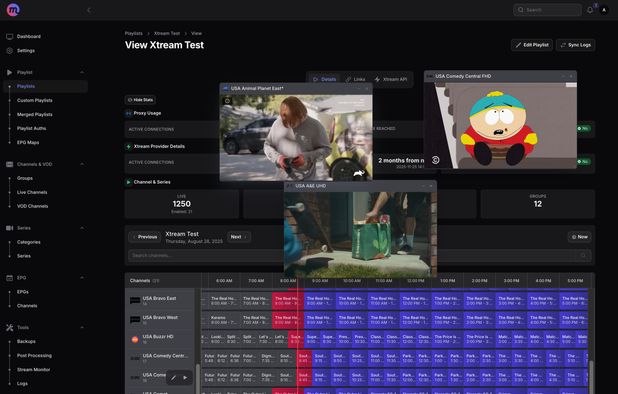Image resolution: width=618 pixels, height=394 pixels.
Task: Go to Xtream Test breadcrumb link
Action: 167,33
